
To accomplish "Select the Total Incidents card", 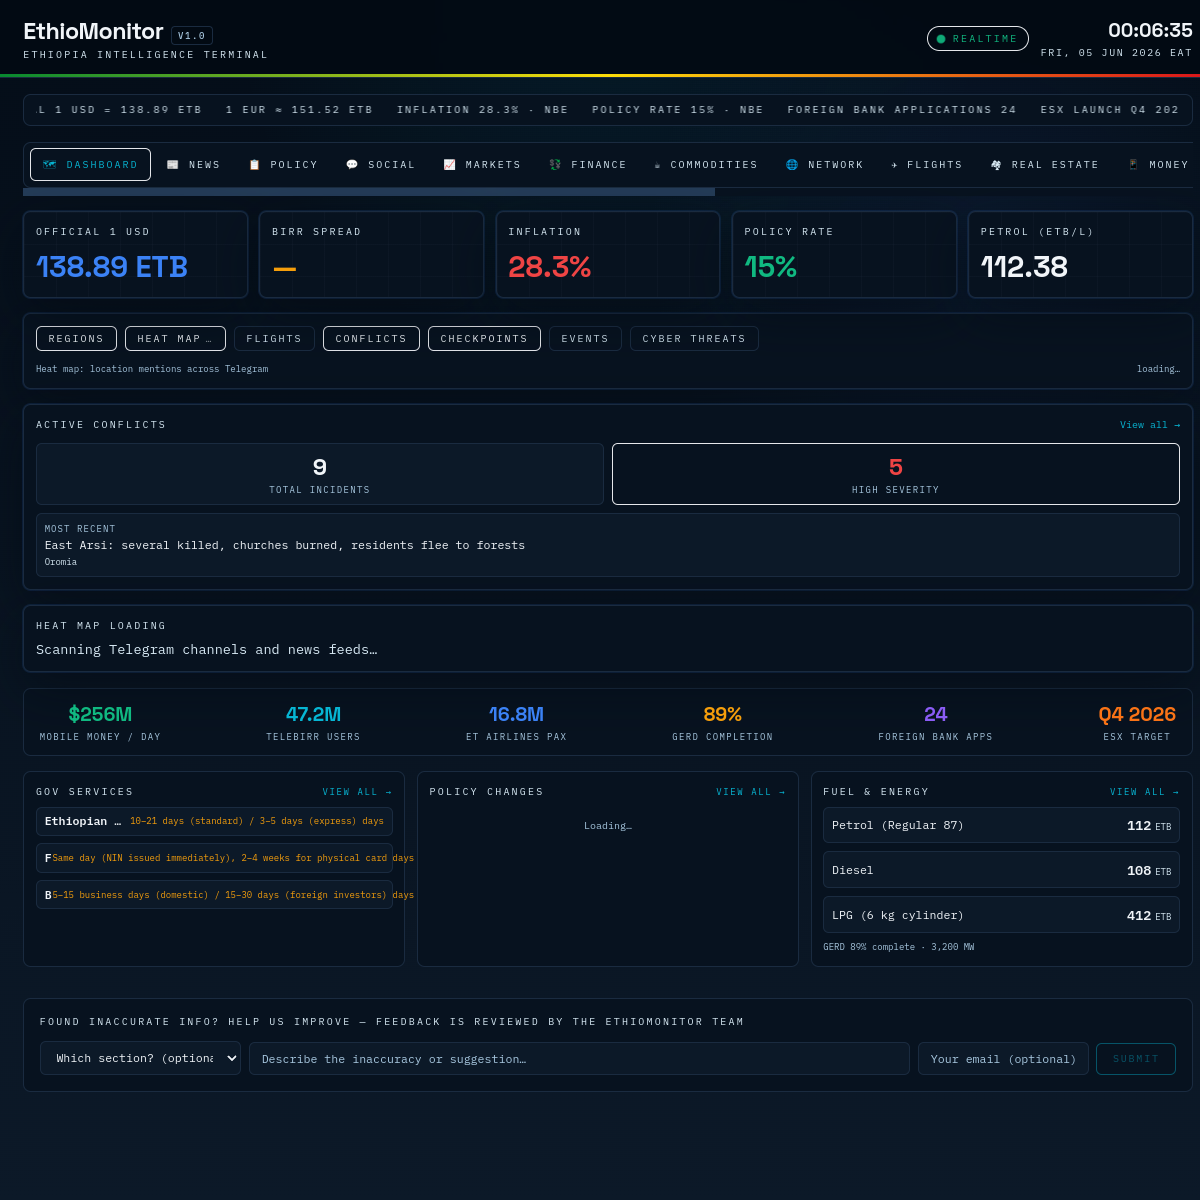I will click(320, 474).
